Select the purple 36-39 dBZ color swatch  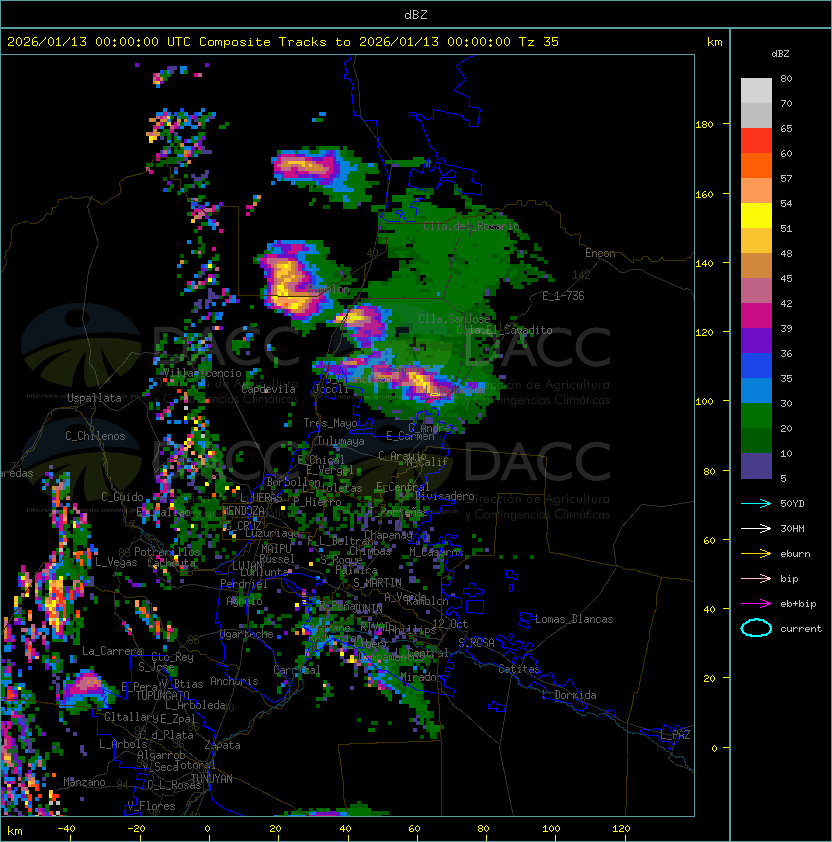point(756,340)
